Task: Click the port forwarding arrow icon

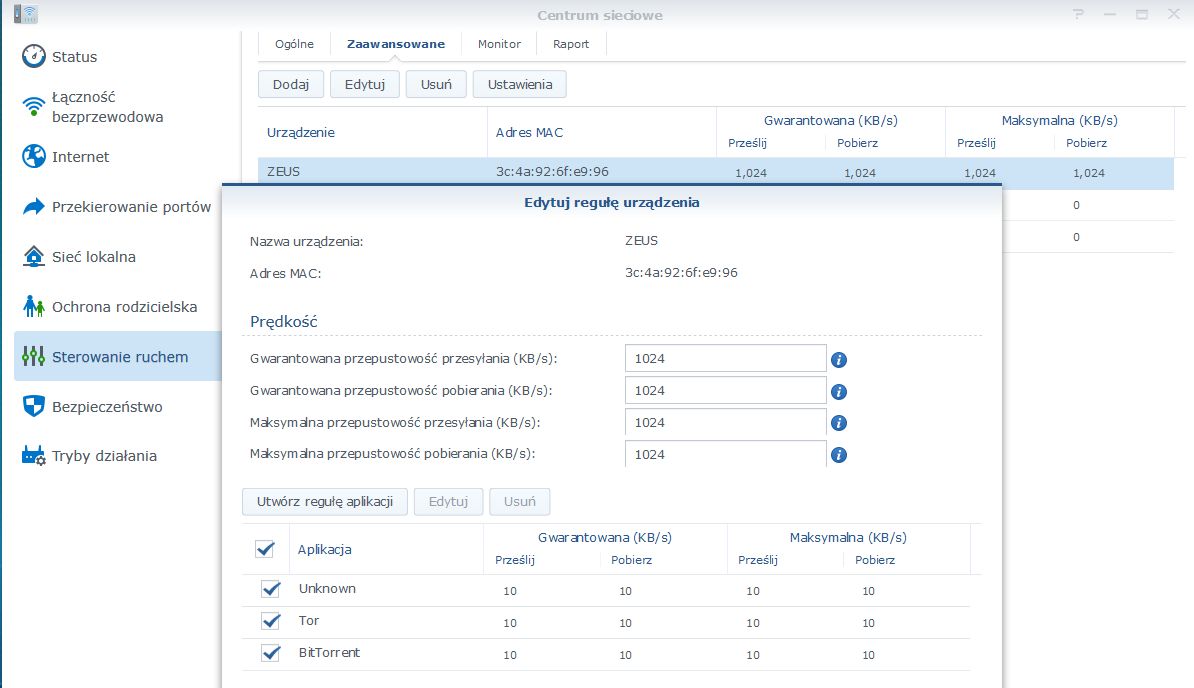Action: pyautogui.click(x=34, y=206)
